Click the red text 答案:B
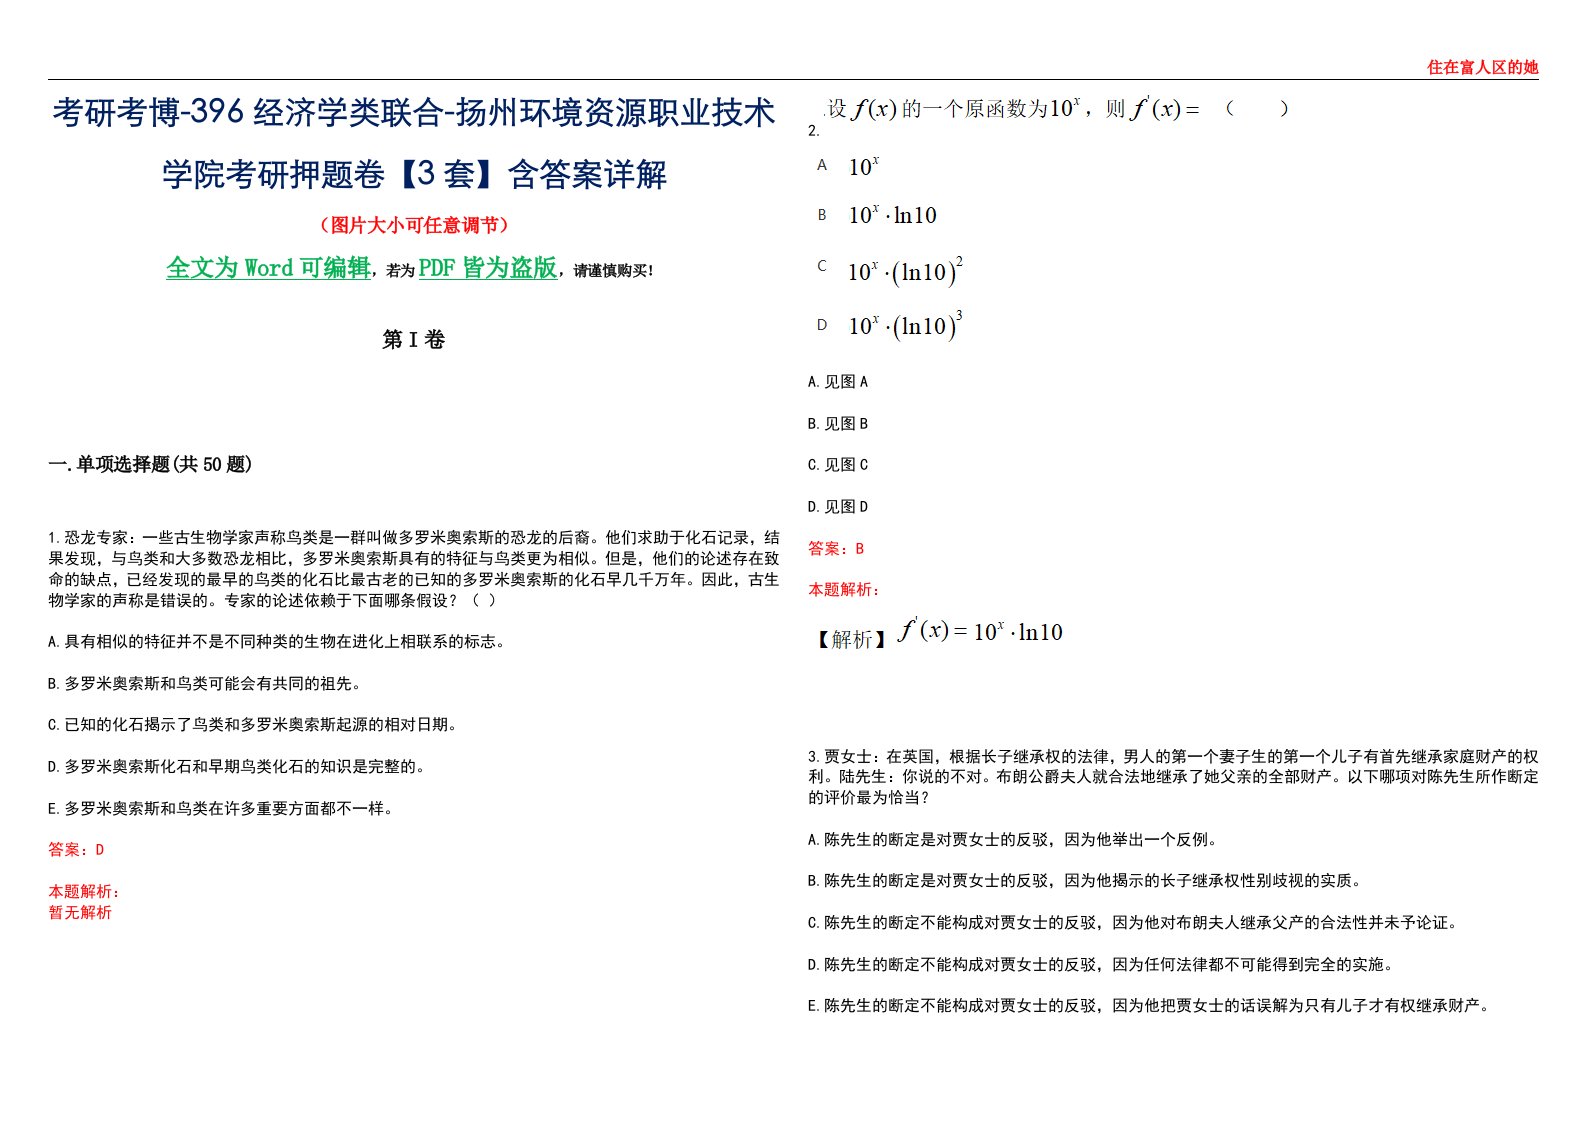 [x=836, y=549]
